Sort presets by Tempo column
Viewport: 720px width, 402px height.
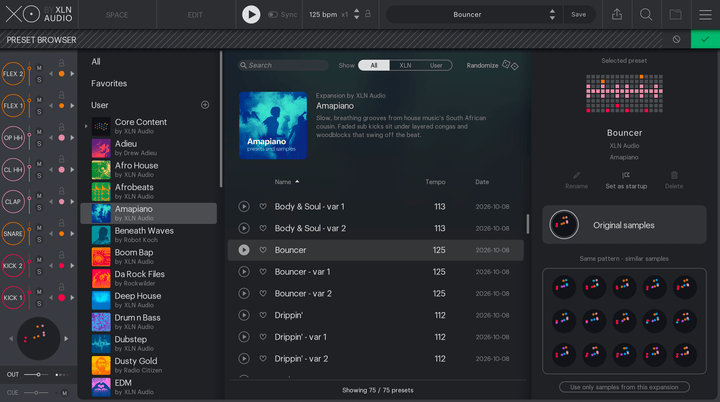[435, 182]
